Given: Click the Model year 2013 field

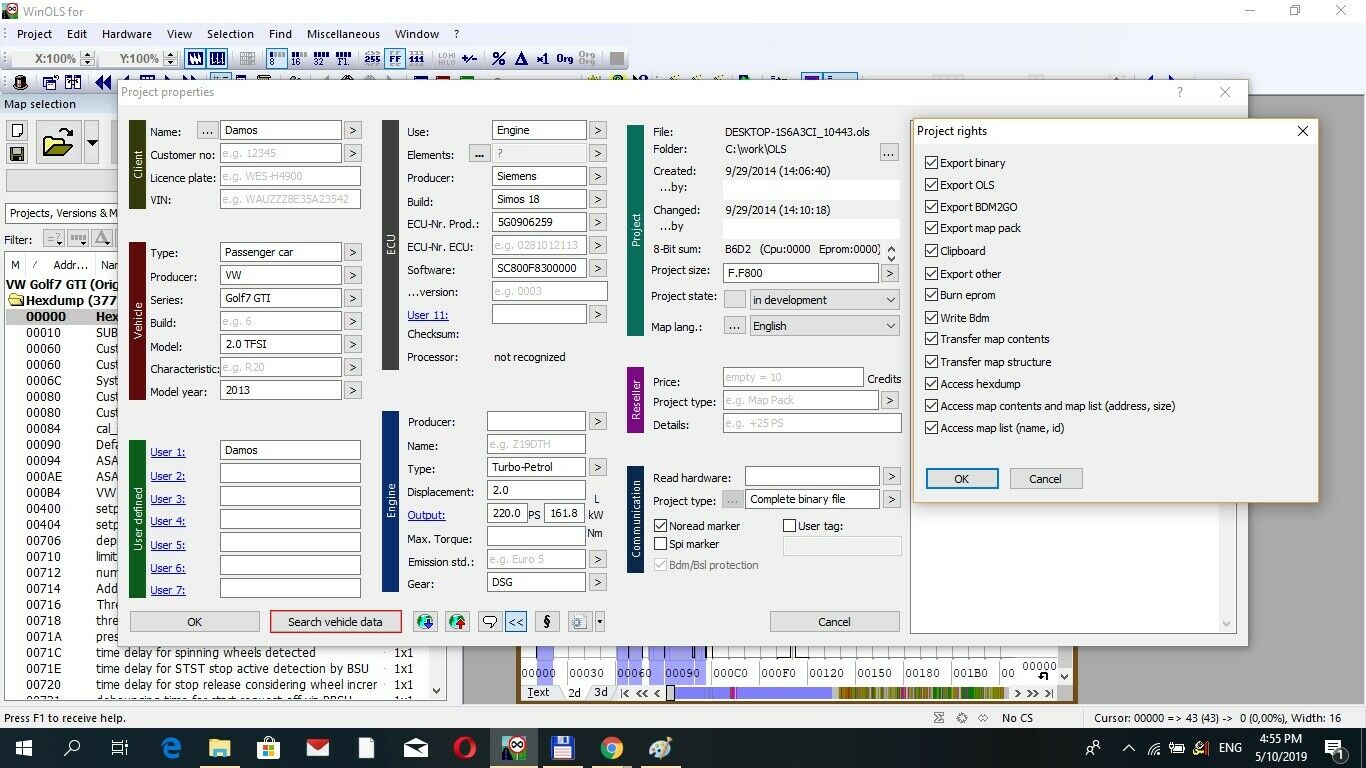Looking at the screenshot, I should pos(281,390).
